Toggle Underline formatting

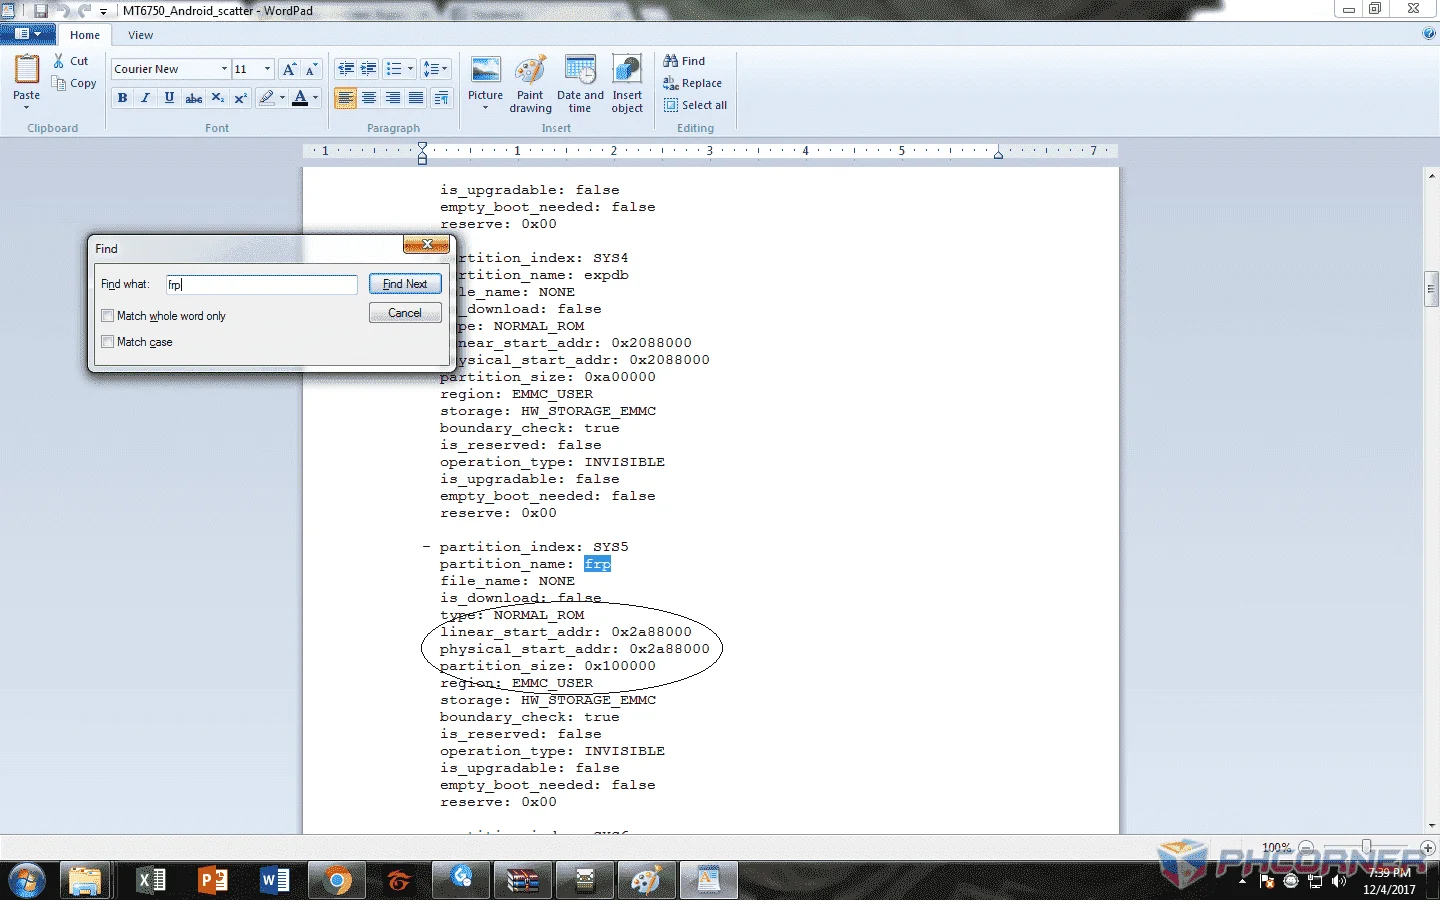[x=169, y=98]
